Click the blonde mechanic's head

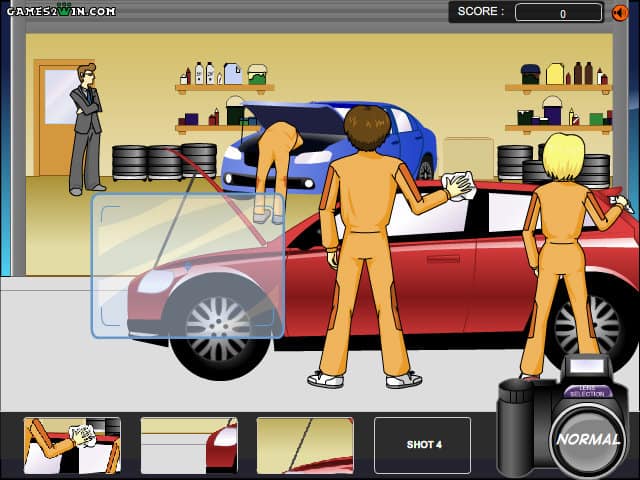tap(563, 157)
